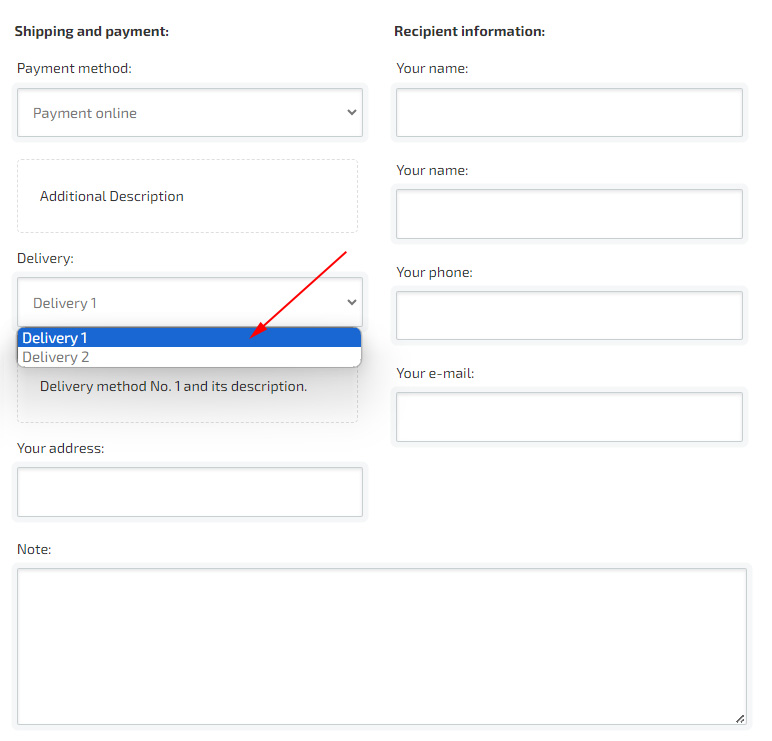Click the "Delivery:" label text
This screenshot has width=772, height=741.
45,258
